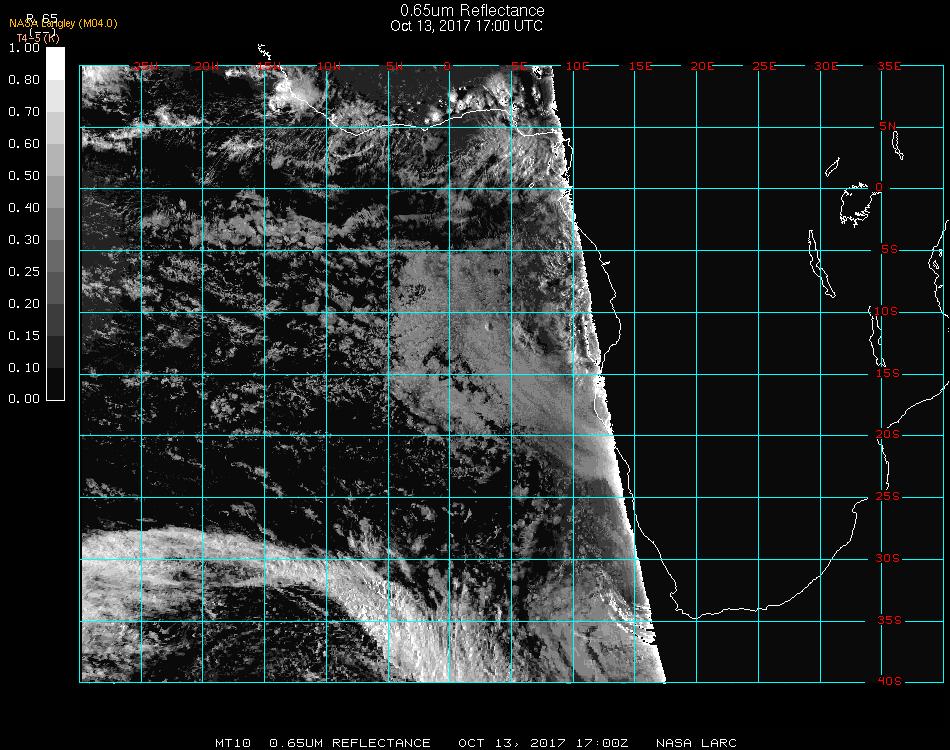
Task: Click the 40S latitude label
Action: pos(889,682)
